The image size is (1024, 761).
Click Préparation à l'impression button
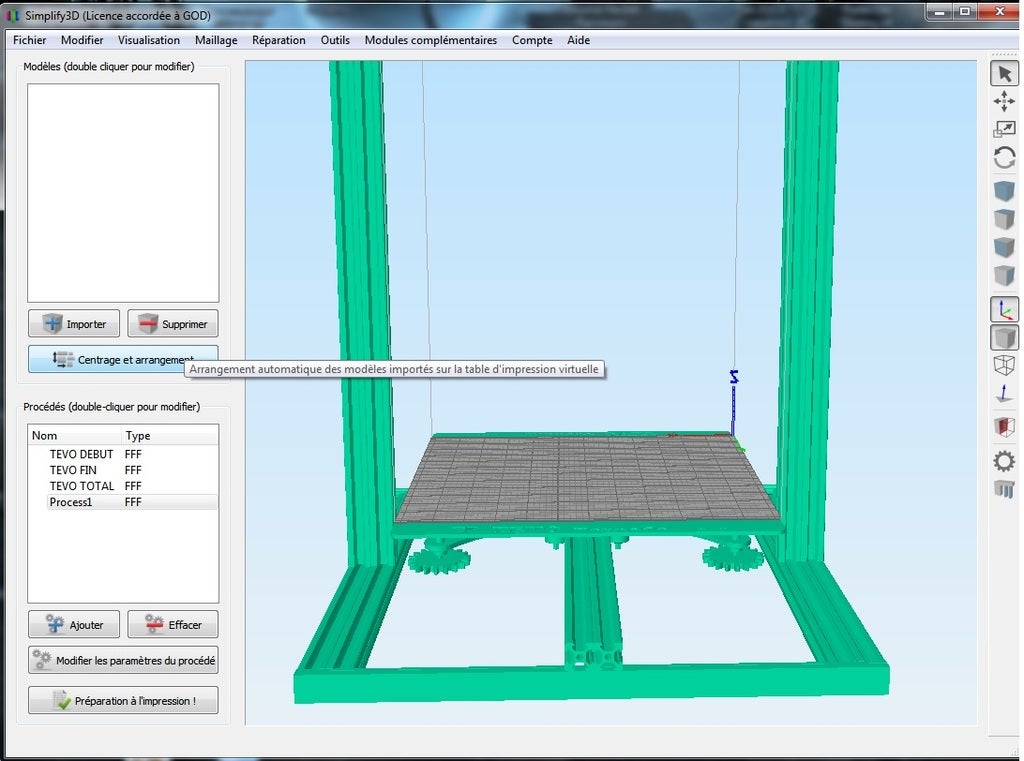[x=123, y=700]
